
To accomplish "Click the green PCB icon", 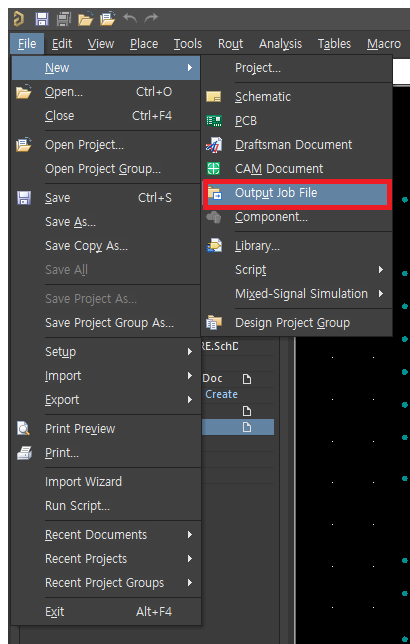I will point(214,121).
